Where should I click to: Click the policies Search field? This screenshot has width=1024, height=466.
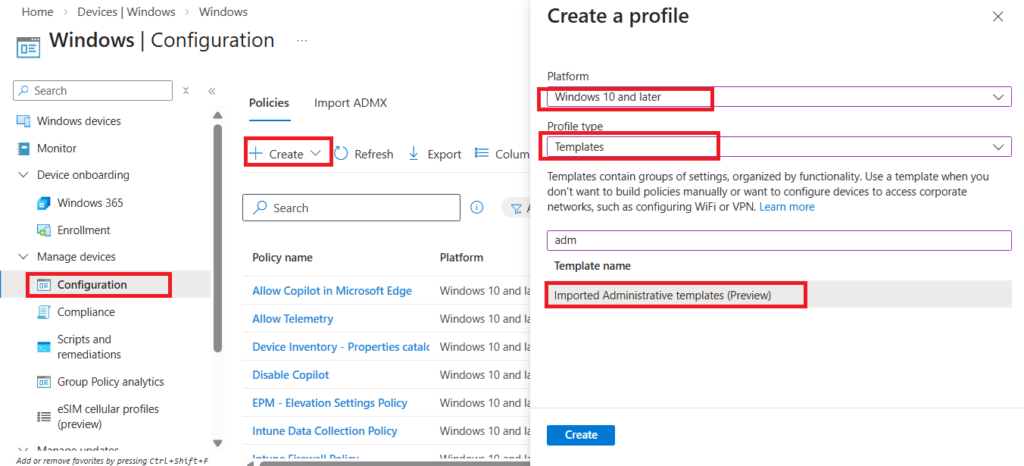click(351, 208)
